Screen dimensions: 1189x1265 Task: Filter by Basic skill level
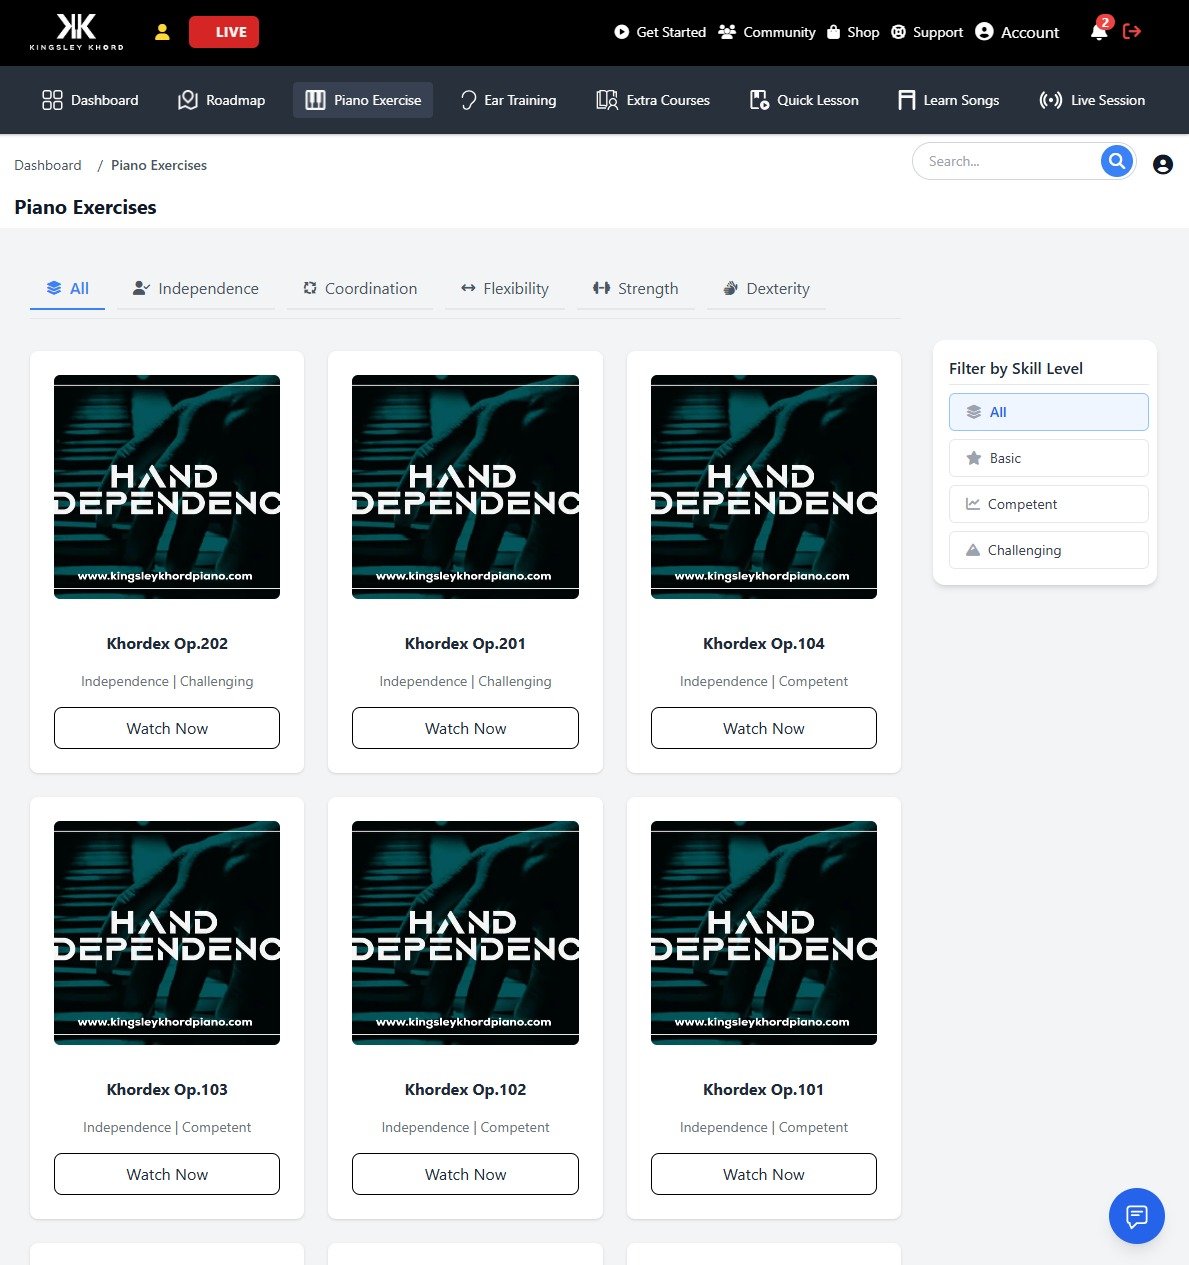point(1048,458)
